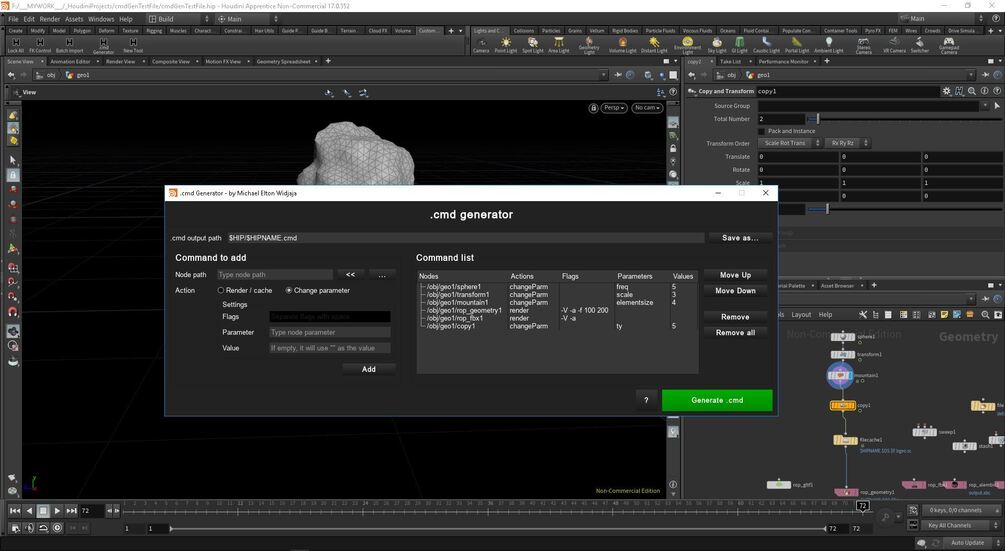The image size is (1005, 551).
Task: Click the timeline frame 72 marker
Action: pyautogui.click(x=863, y=506)
